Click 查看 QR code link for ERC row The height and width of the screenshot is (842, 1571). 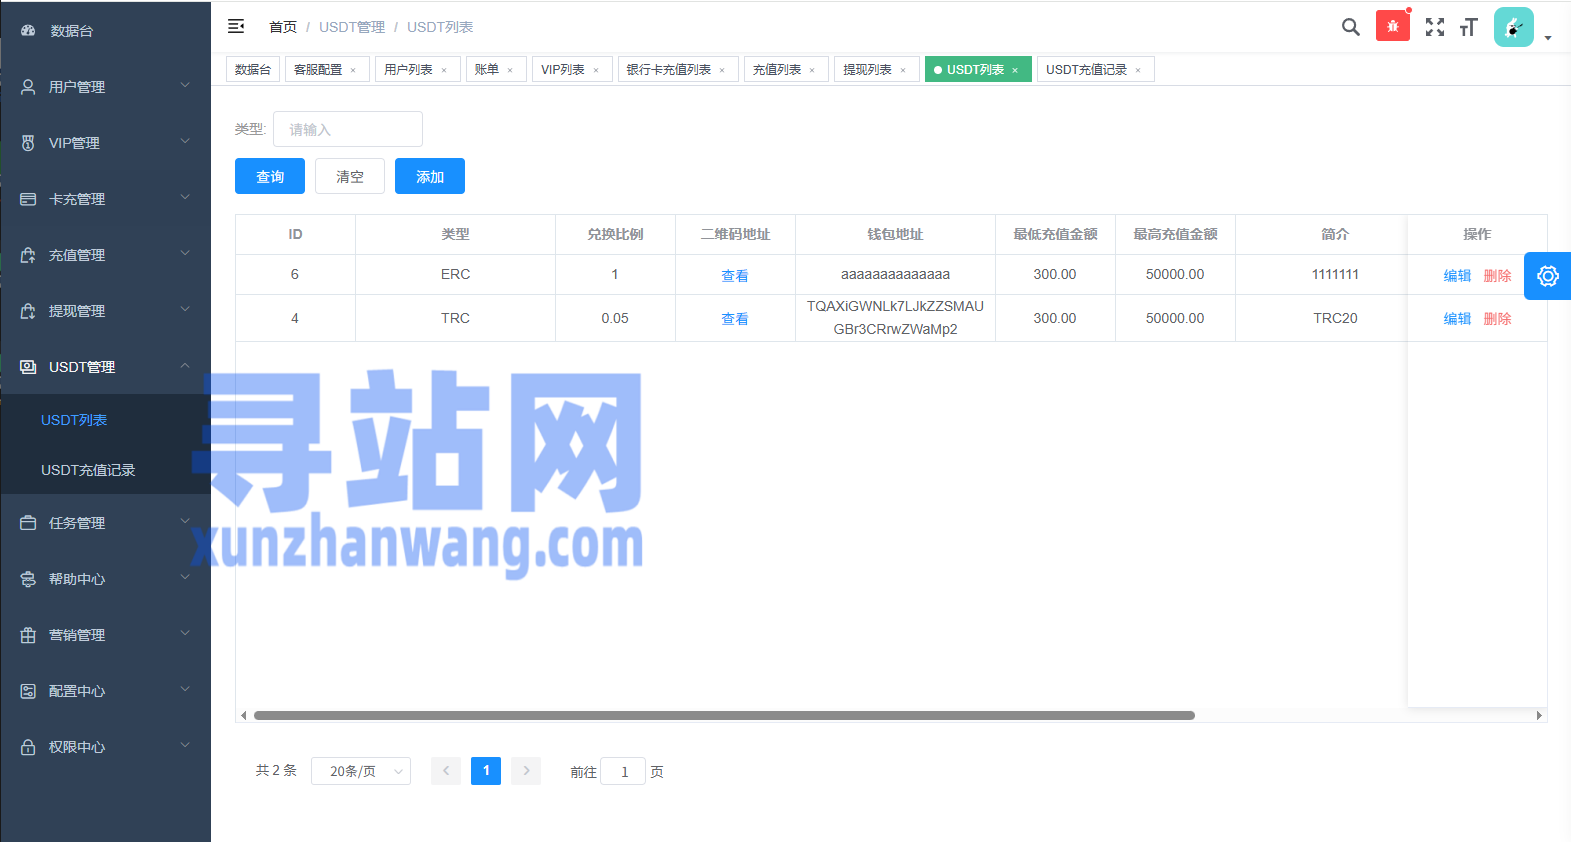(735, 276)
